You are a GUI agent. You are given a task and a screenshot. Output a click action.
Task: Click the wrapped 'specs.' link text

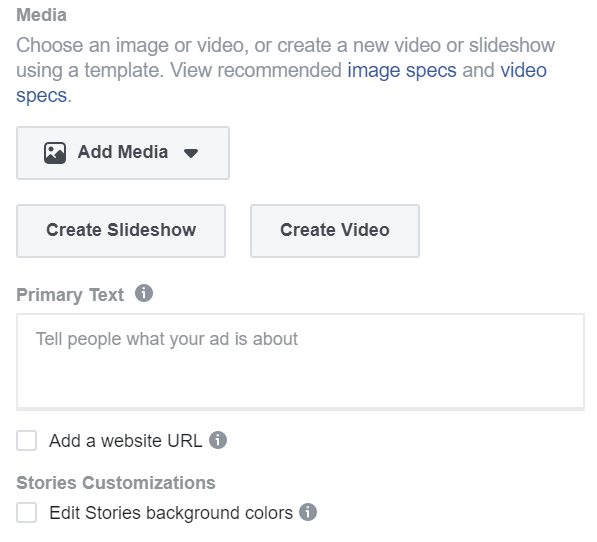[44, 96]
